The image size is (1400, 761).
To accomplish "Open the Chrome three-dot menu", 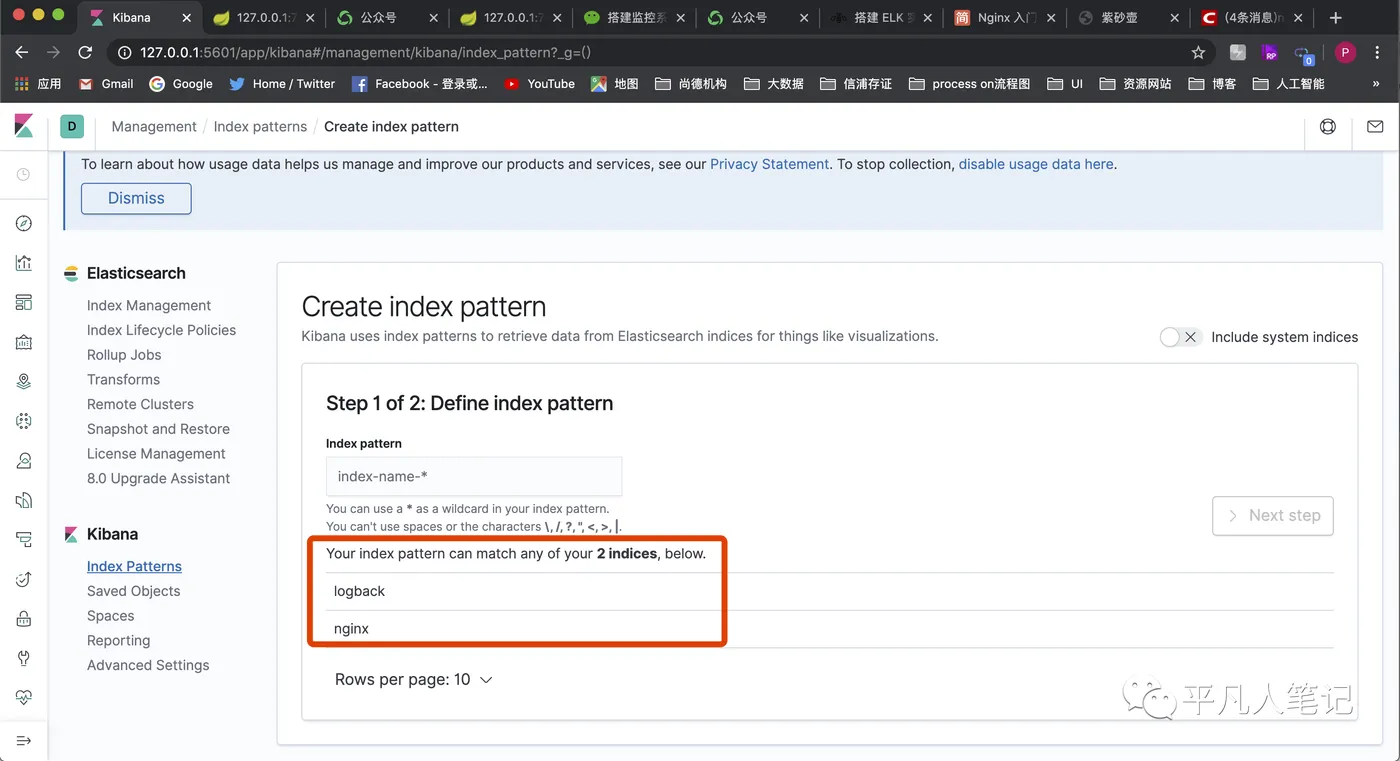I will coord(1379,53).
